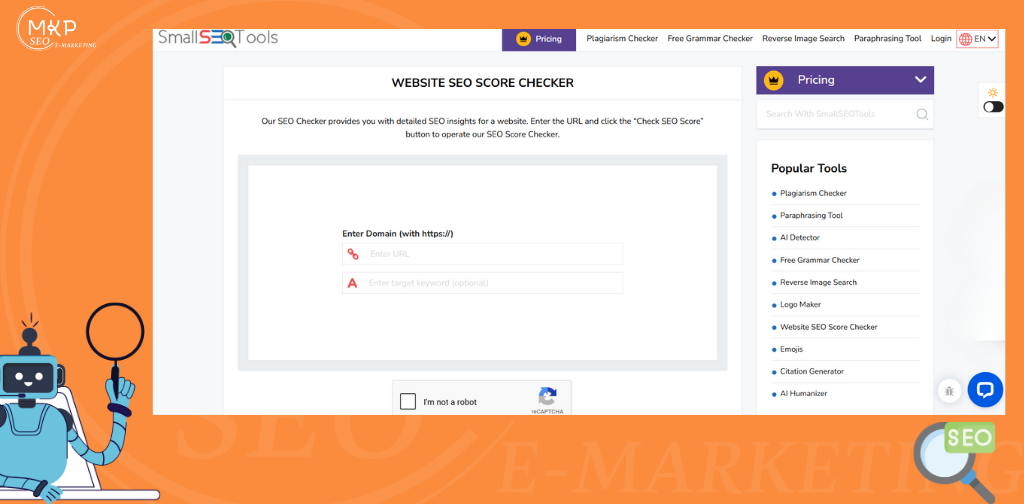The image size is (1024, 504).
Task: Click the Login link
Action: [x=941, y=39]
